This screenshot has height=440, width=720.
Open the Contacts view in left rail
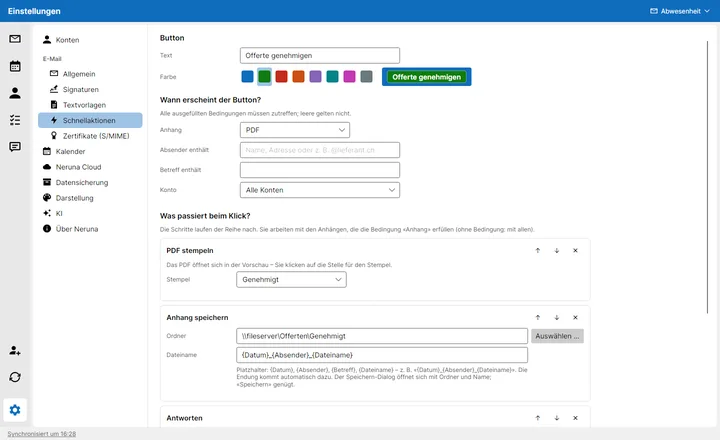15,93
